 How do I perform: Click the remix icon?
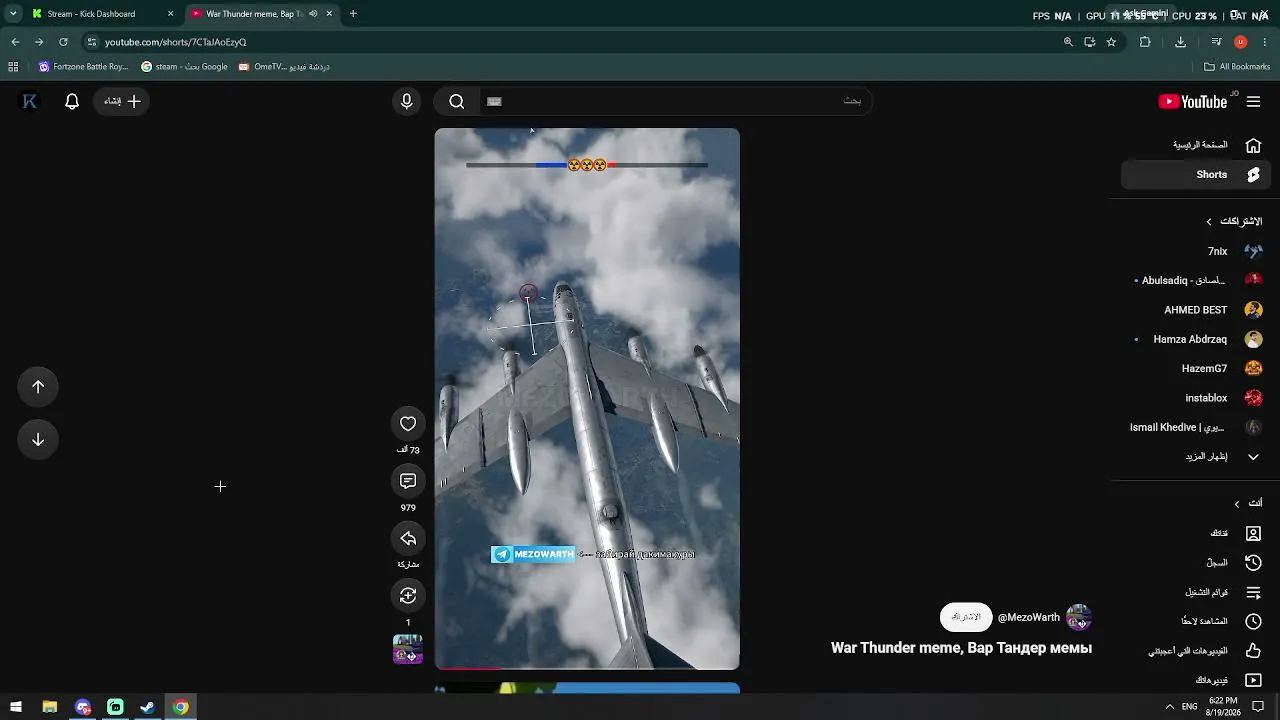[408, 595]
